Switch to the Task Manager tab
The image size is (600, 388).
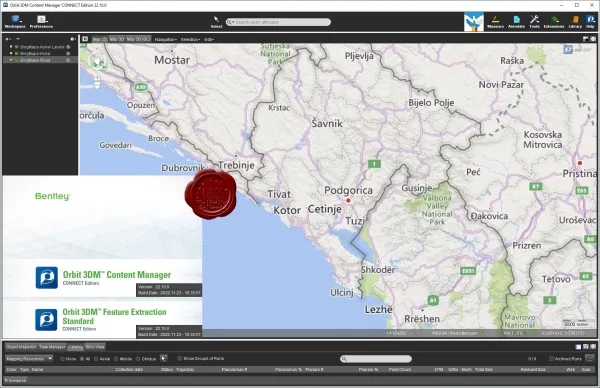(52, 347)
